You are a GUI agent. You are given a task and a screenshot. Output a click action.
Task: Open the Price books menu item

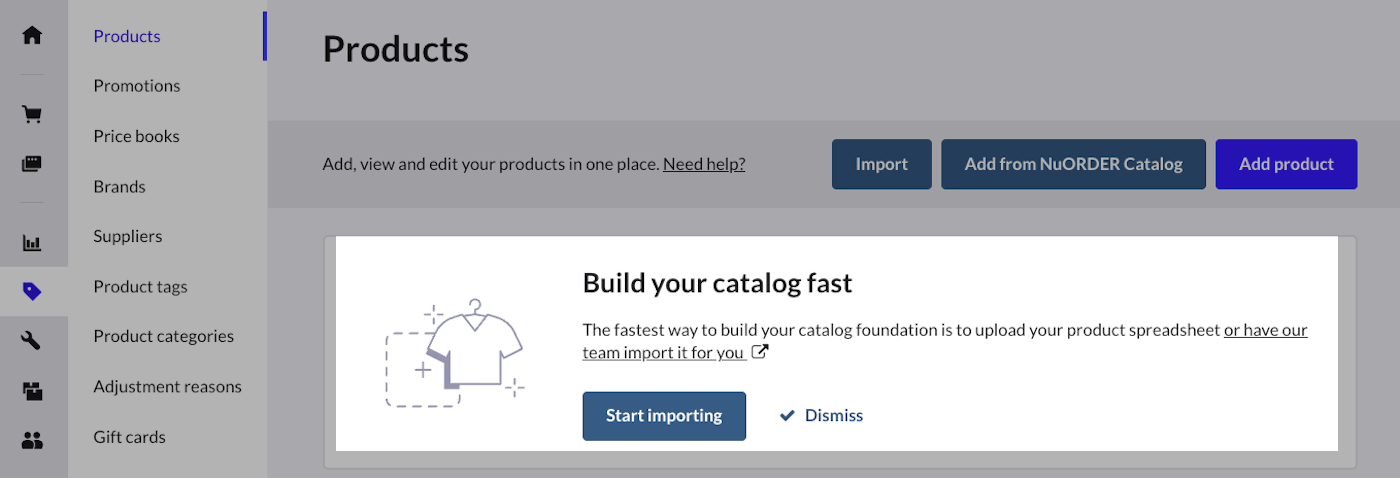[136, 136]
